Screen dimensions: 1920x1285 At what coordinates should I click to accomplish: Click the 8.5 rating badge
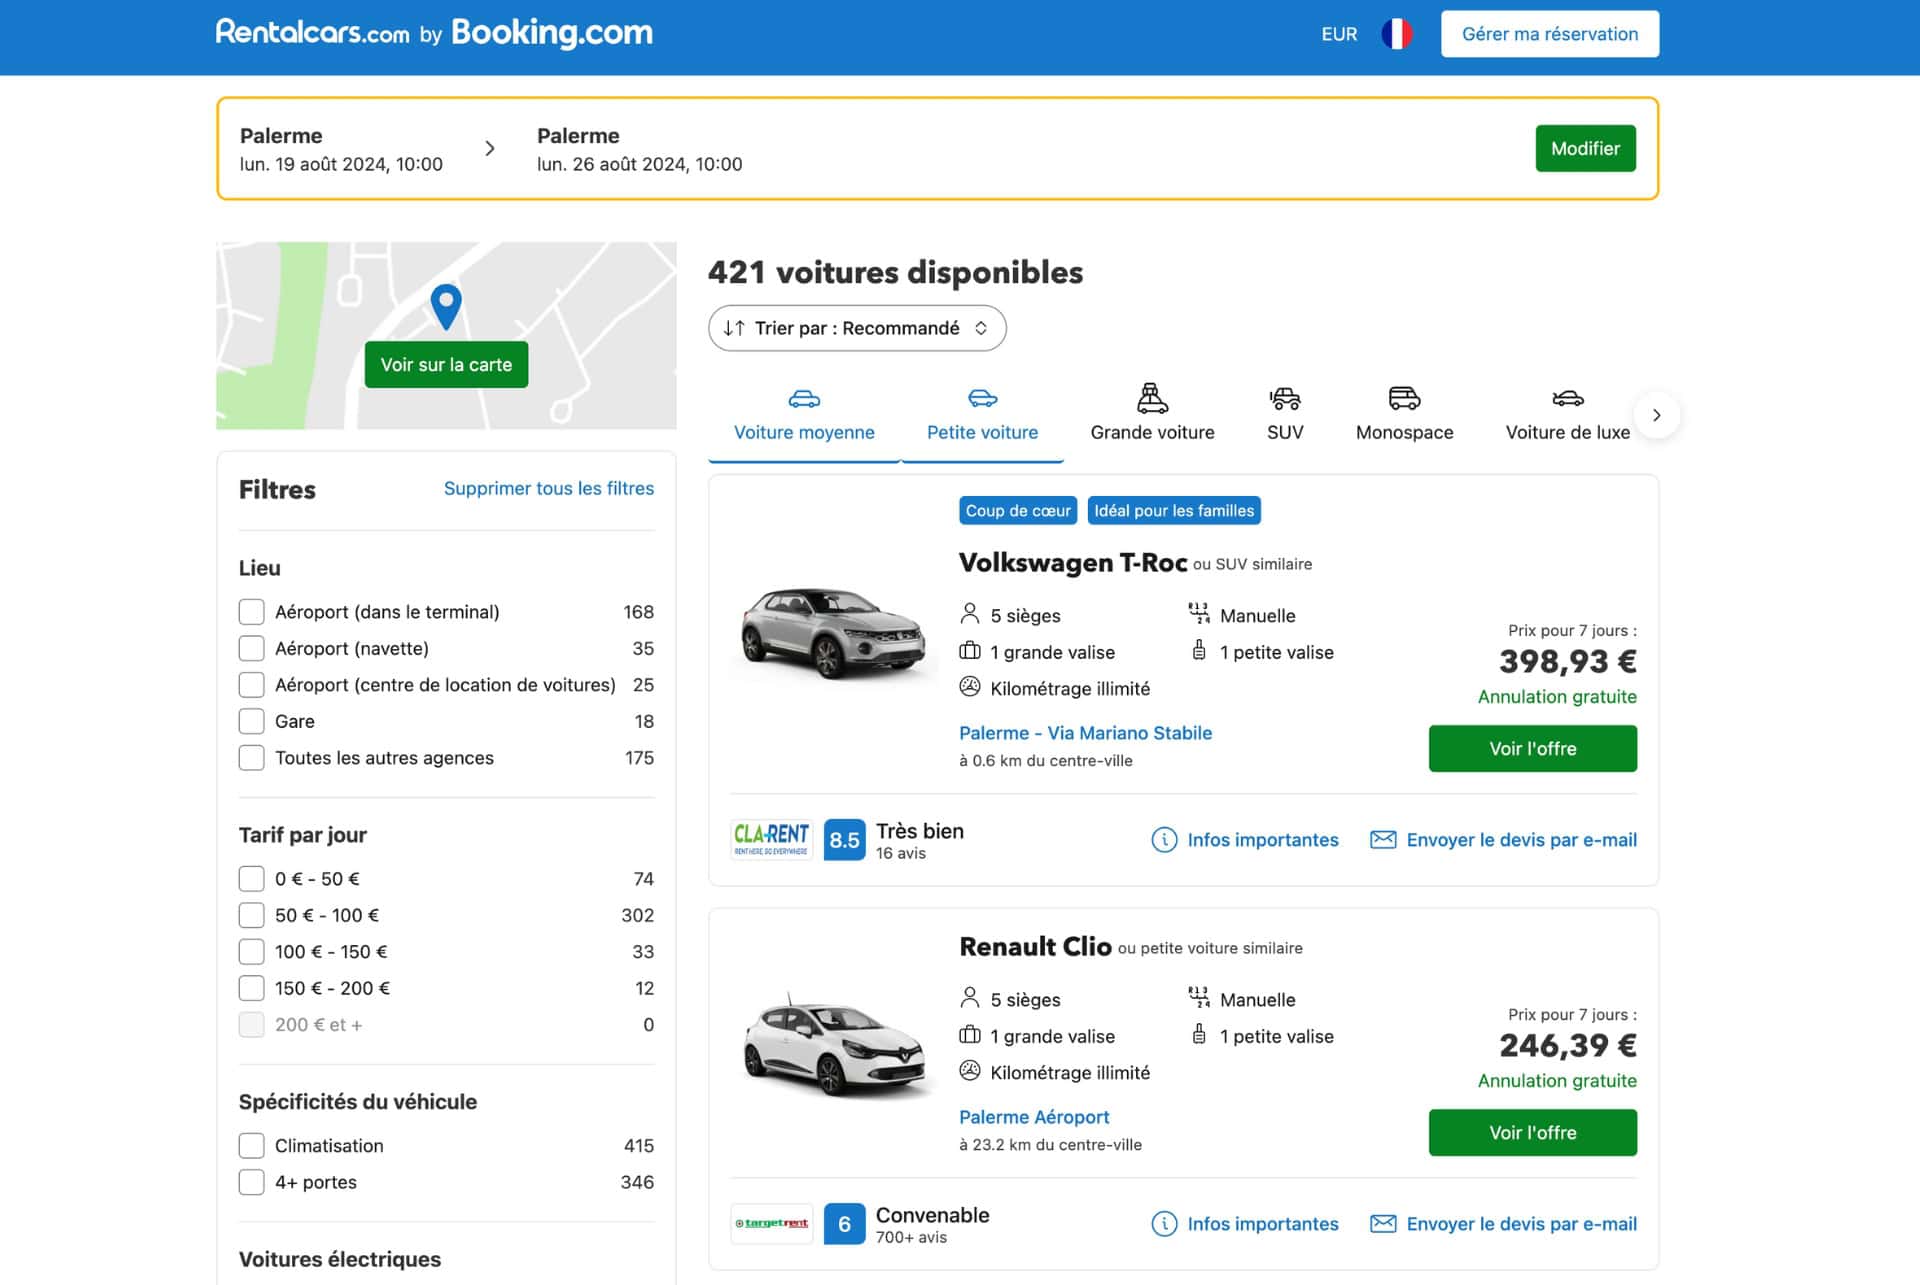pyautogui.click(x=844, y=840)
